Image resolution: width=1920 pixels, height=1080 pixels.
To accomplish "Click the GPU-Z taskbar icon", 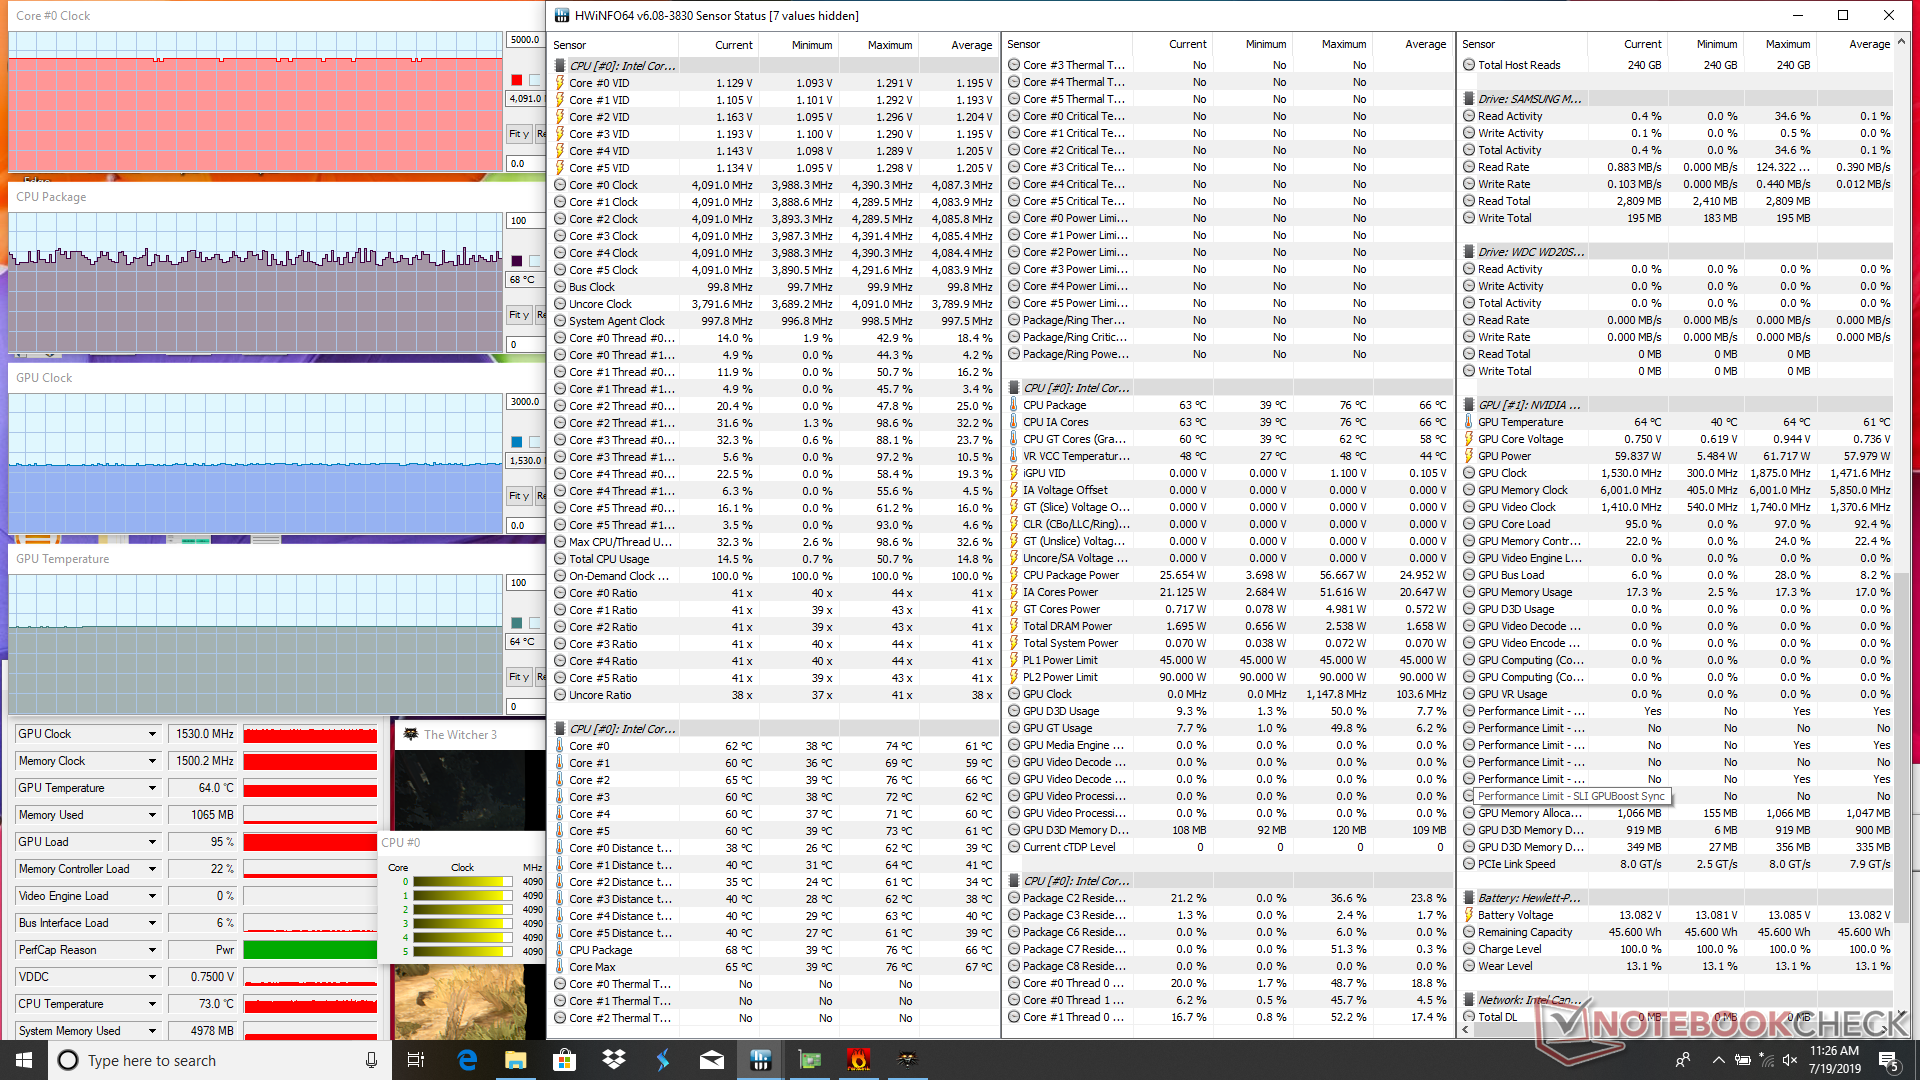I will click(810, 1060).
